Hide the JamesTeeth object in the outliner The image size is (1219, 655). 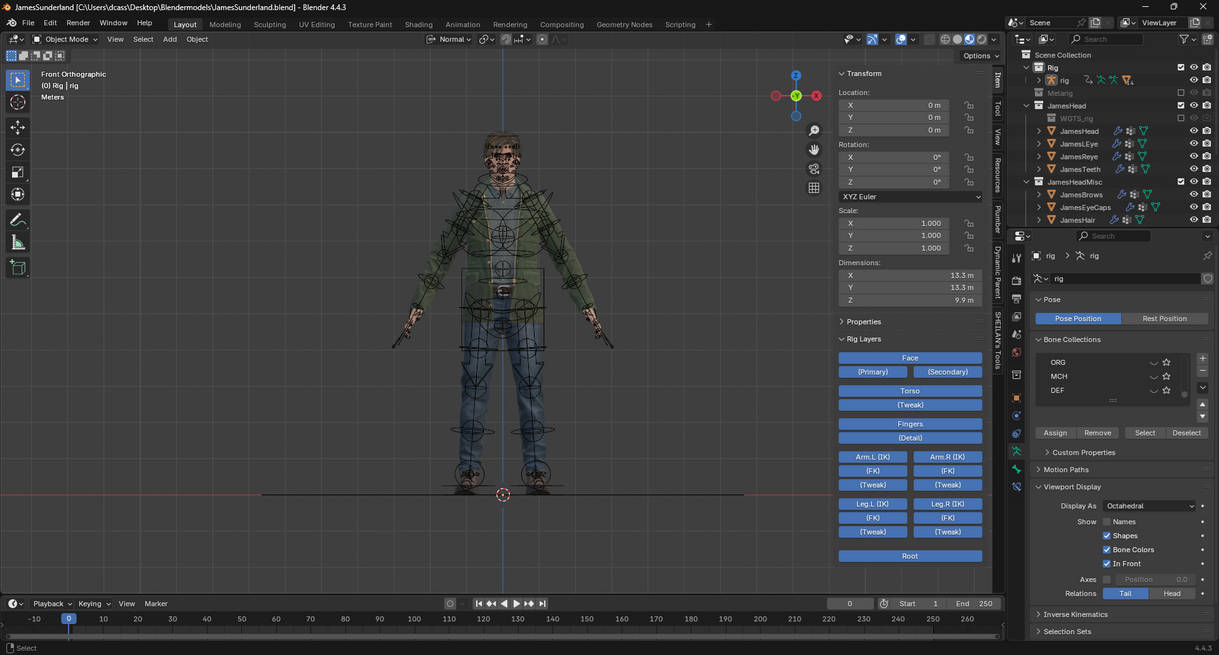(1193, 168)
